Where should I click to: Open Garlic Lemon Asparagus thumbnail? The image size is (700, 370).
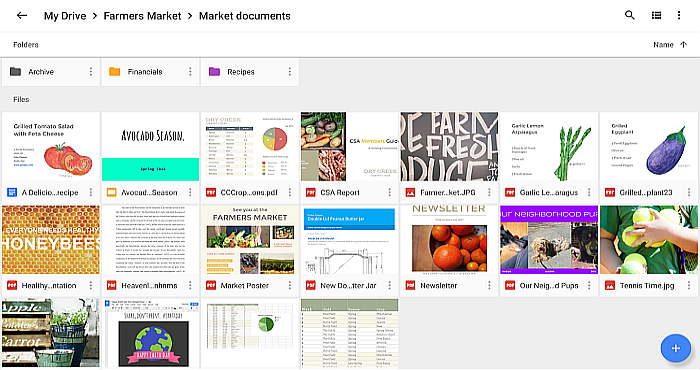point(549,146)
